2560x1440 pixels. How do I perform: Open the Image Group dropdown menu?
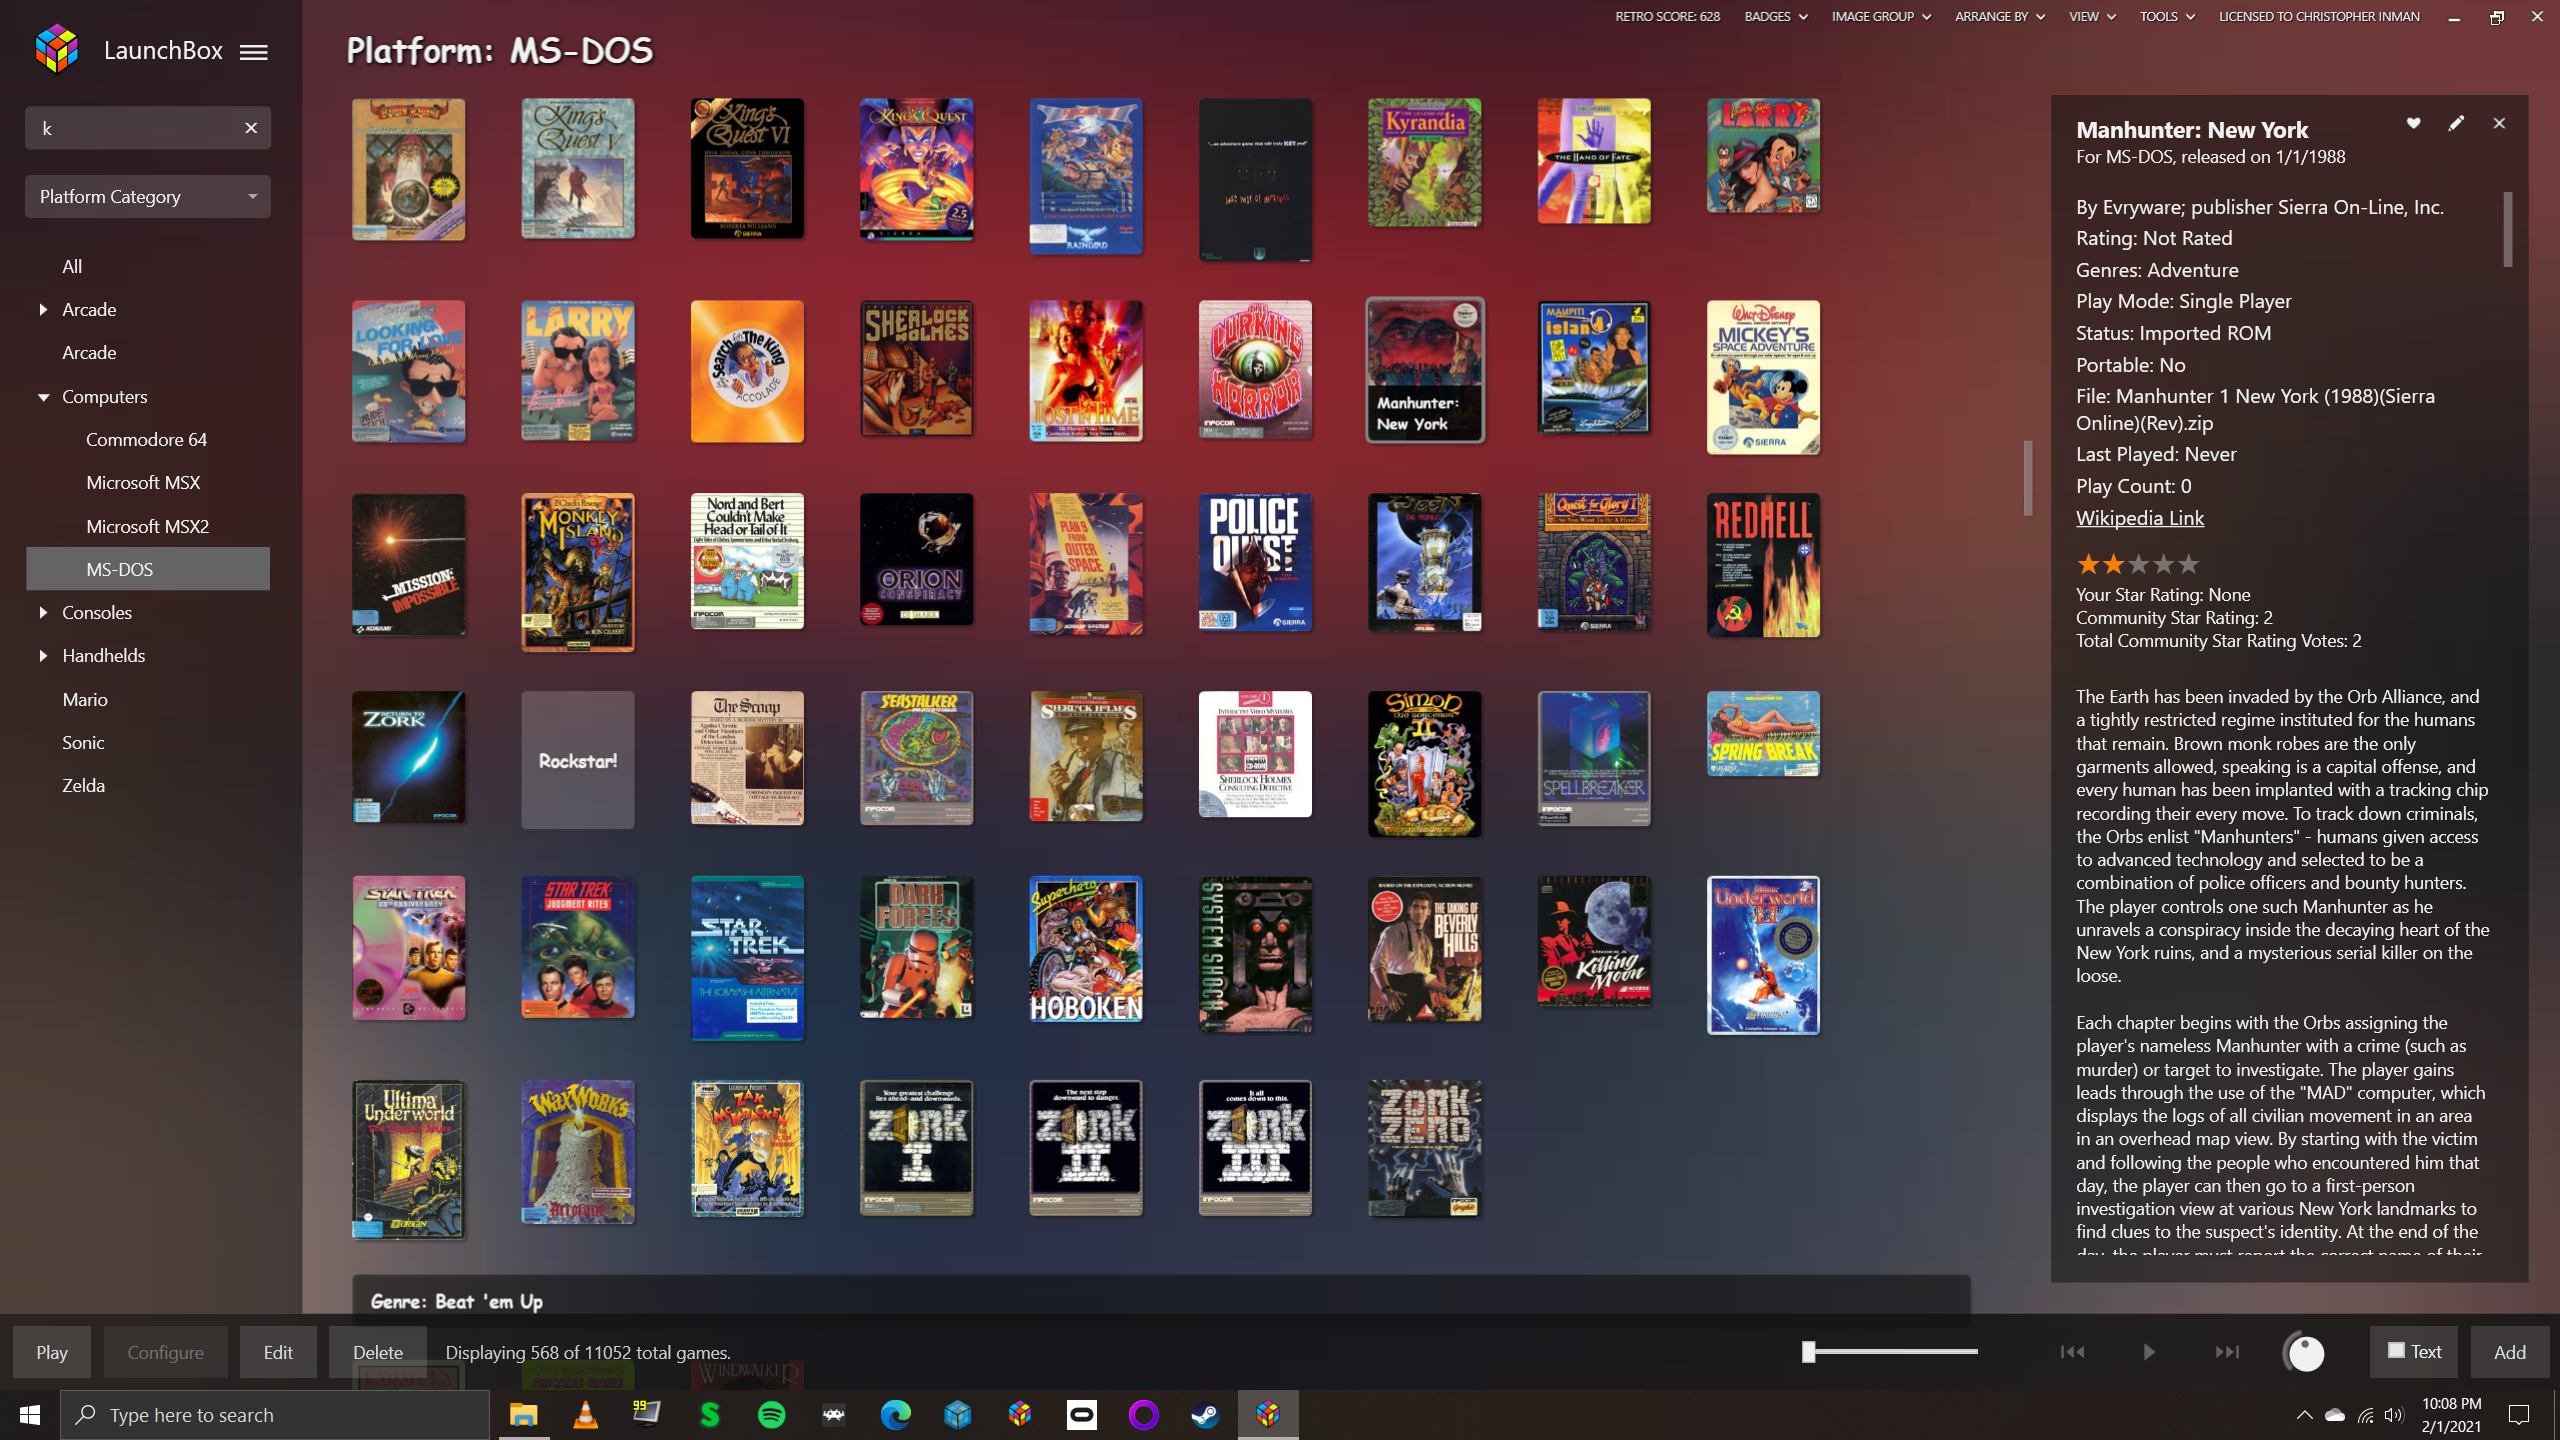coord(1881,16)
